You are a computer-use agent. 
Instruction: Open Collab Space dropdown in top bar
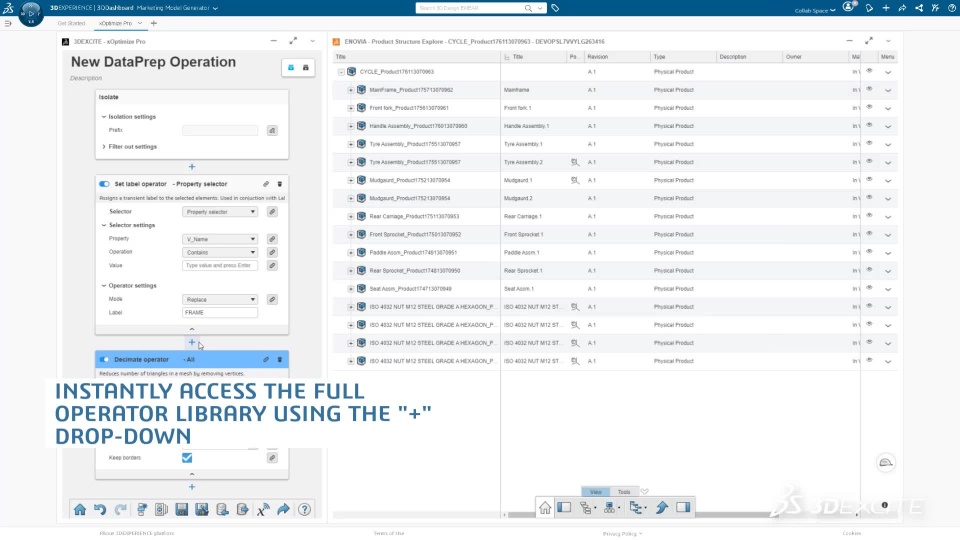815,10
